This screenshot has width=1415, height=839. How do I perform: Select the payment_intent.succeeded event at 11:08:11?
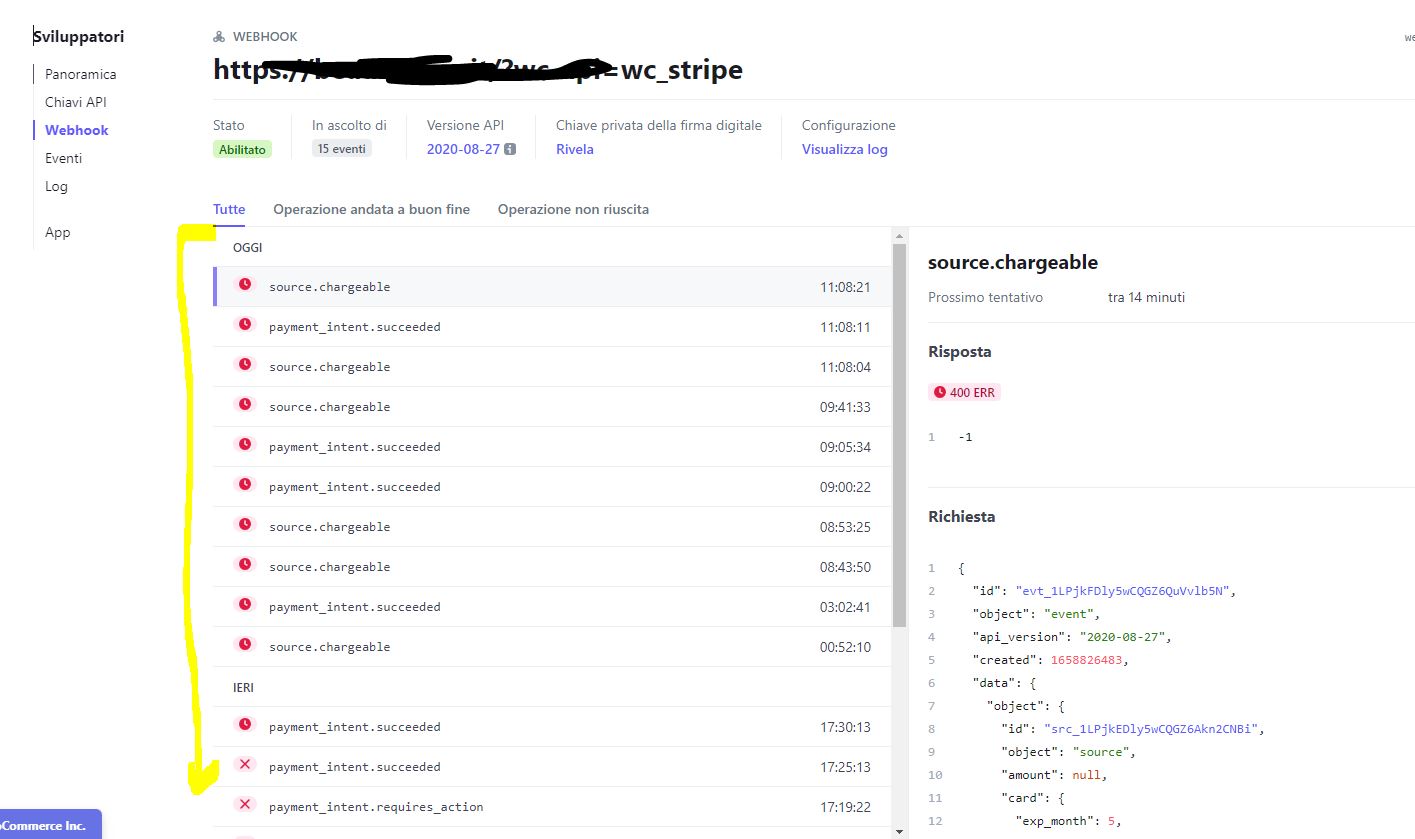coord(552,326)
